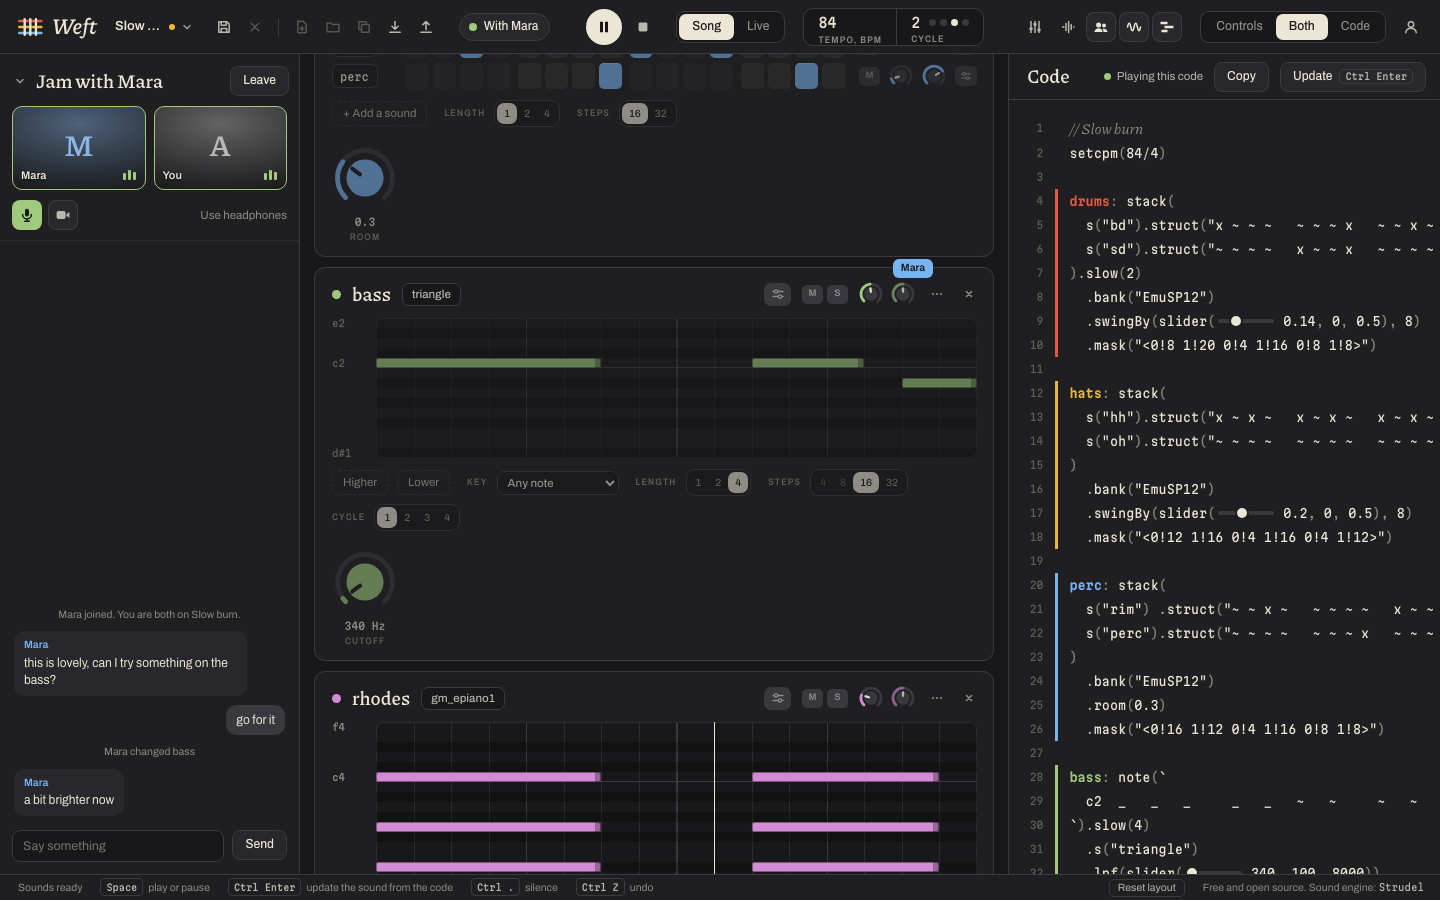
Task: Toggle the jam session people icon
Action: click(x=1101, y=27)
